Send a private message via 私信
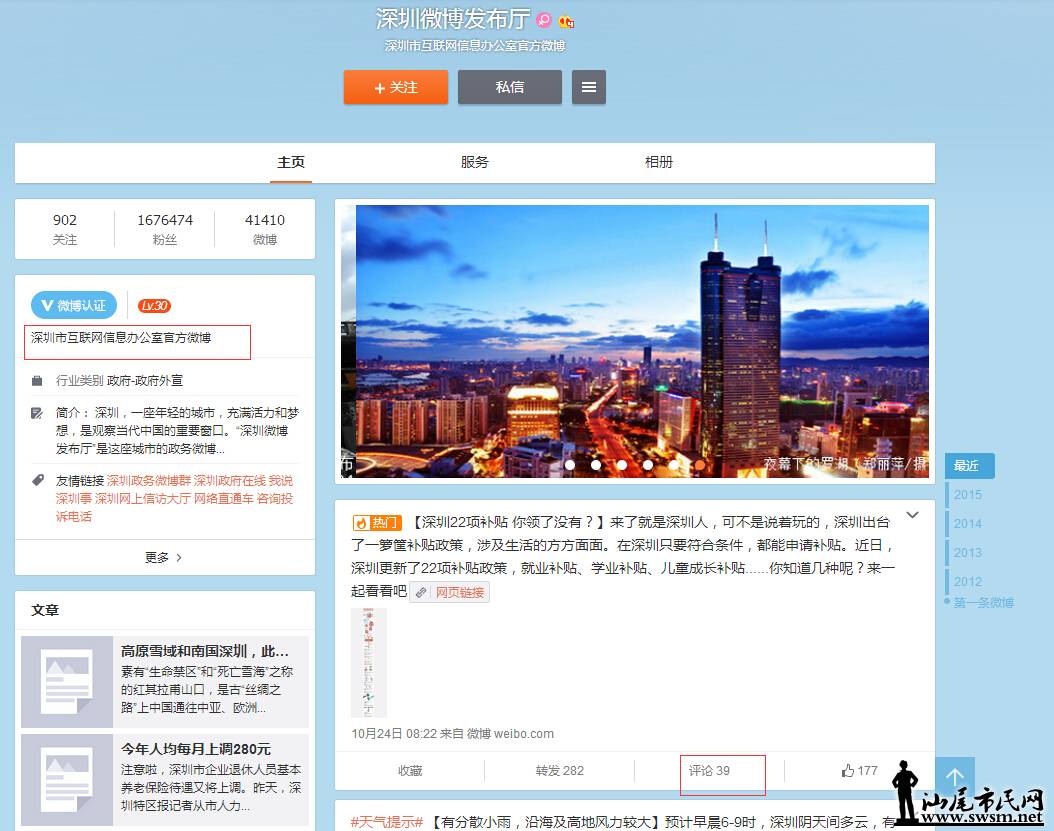 pos(510,87)
